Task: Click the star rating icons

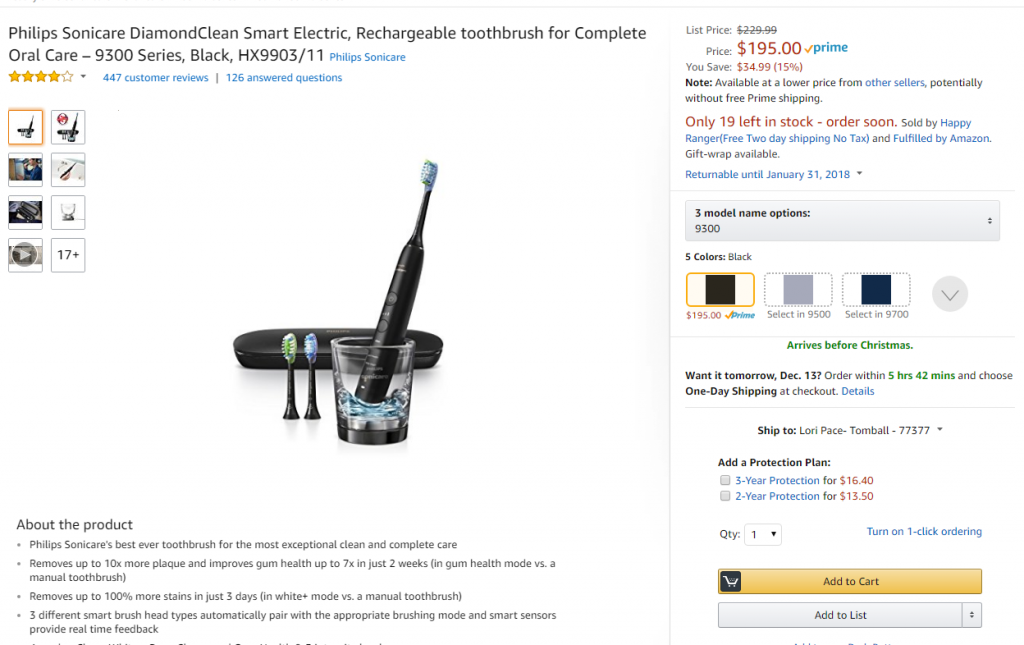Action: [41, 77]
